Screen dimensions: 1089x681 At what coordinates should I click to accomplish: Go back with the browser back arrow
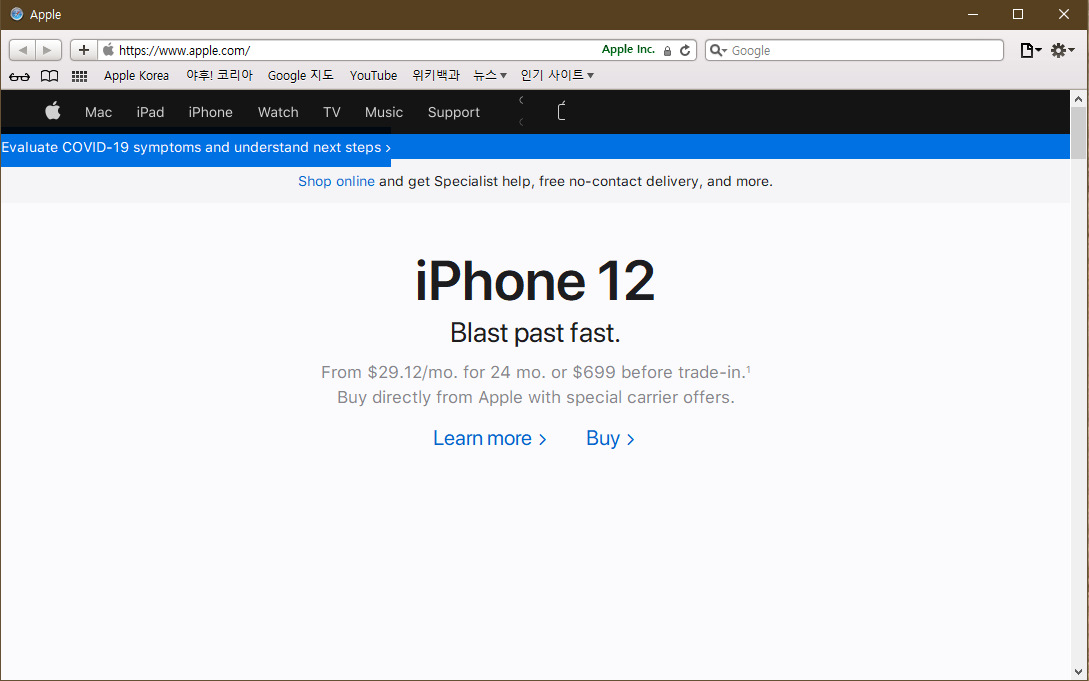(x=22, y=50)
